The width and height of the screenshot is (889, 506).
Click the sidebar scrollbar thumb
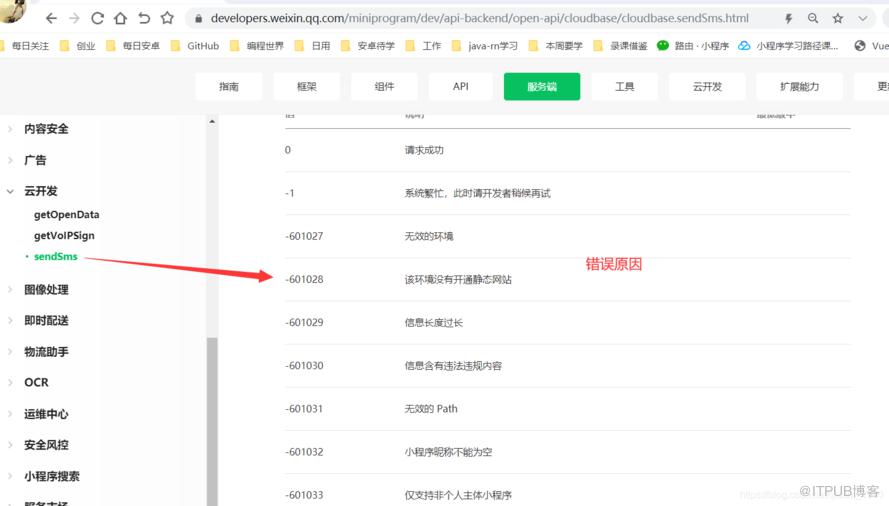point(212,421)
